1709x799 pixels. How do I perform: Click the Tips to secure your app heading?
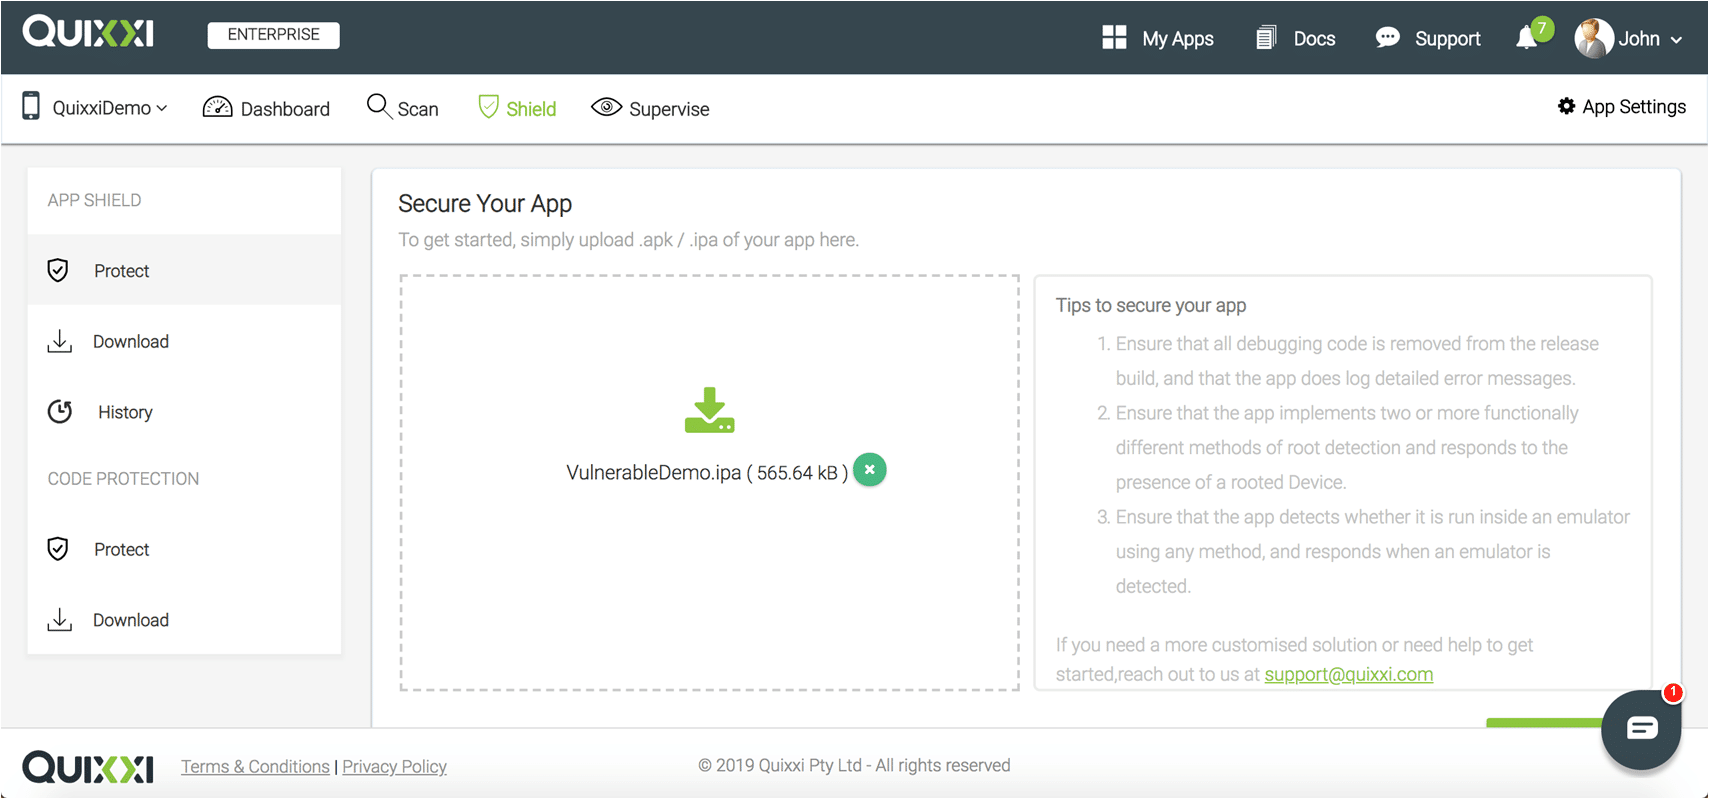1151,305
